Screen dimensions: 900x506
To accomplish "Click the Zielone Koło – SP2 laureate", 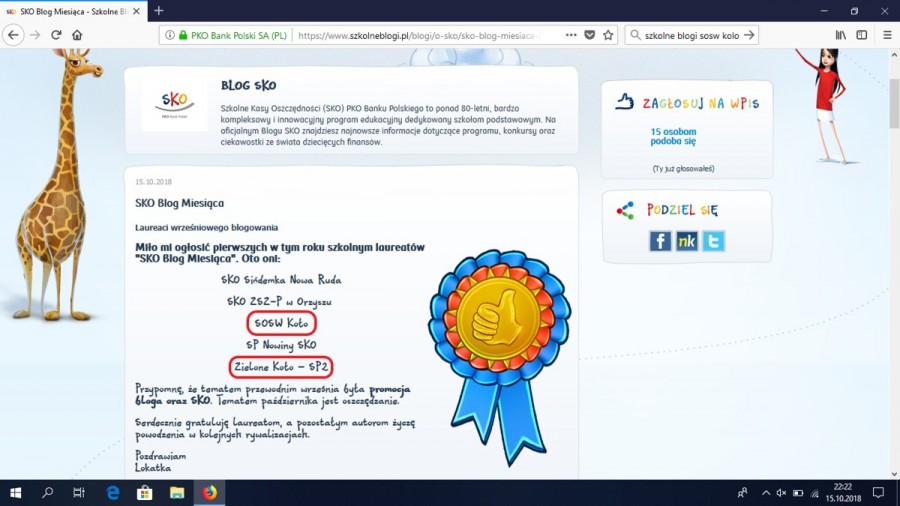I will coord(281,367).
